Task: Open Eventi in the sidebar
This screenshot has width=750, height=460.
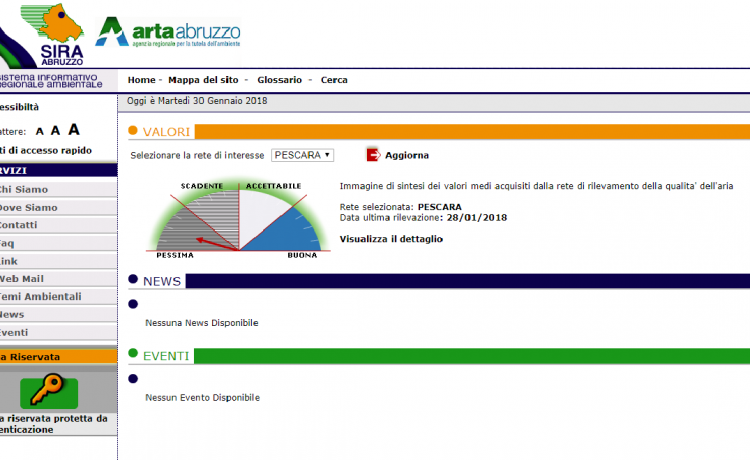Action: pos(14,332)
